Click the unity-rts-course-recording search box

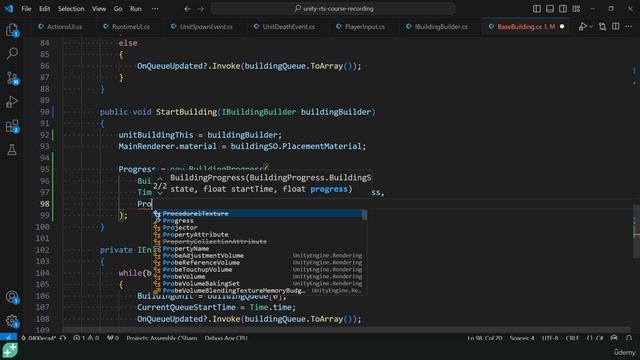[333, 9]
